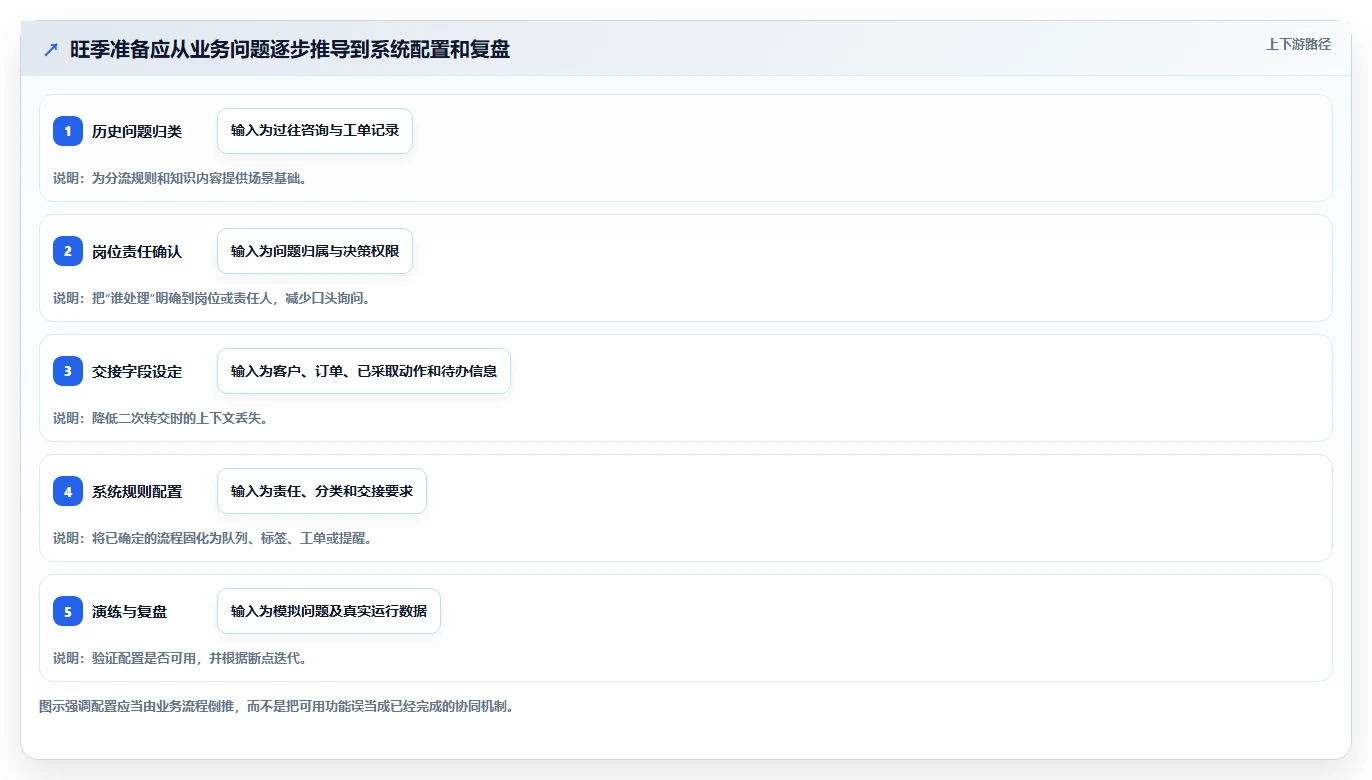Click the note 将已确定的流程固化为队列、标签、工单或提醒
This screenshot has height=780, width=1372.
(x=213, y=538)
